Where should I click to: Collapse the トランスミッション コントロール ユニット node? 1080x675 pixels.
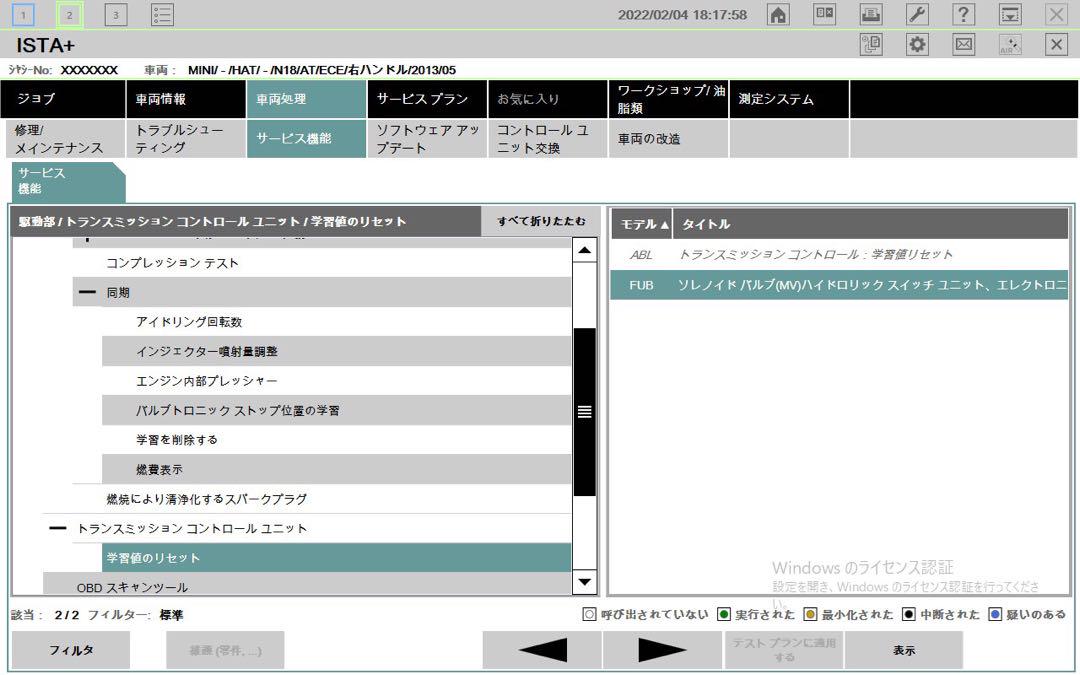[58, 528]
